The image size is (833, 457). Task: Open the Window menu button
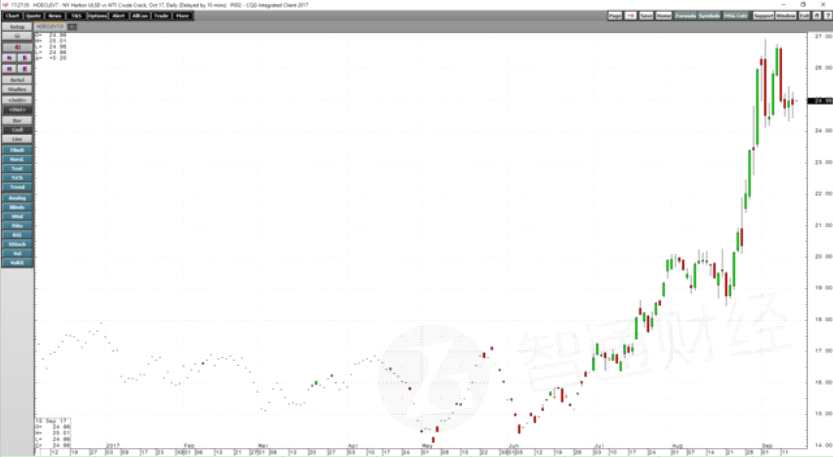786,16
